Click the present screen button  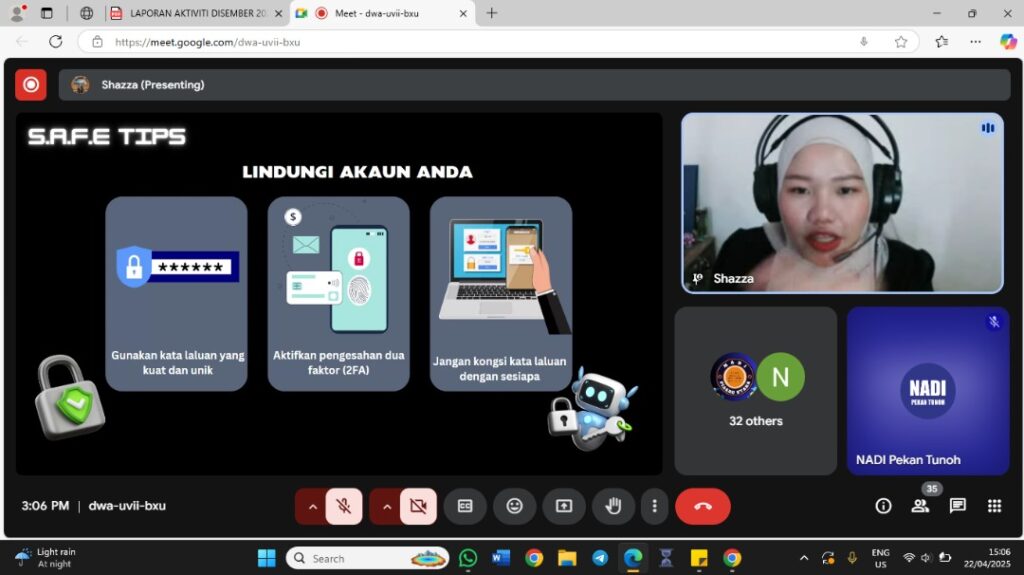tap(564, 506)
